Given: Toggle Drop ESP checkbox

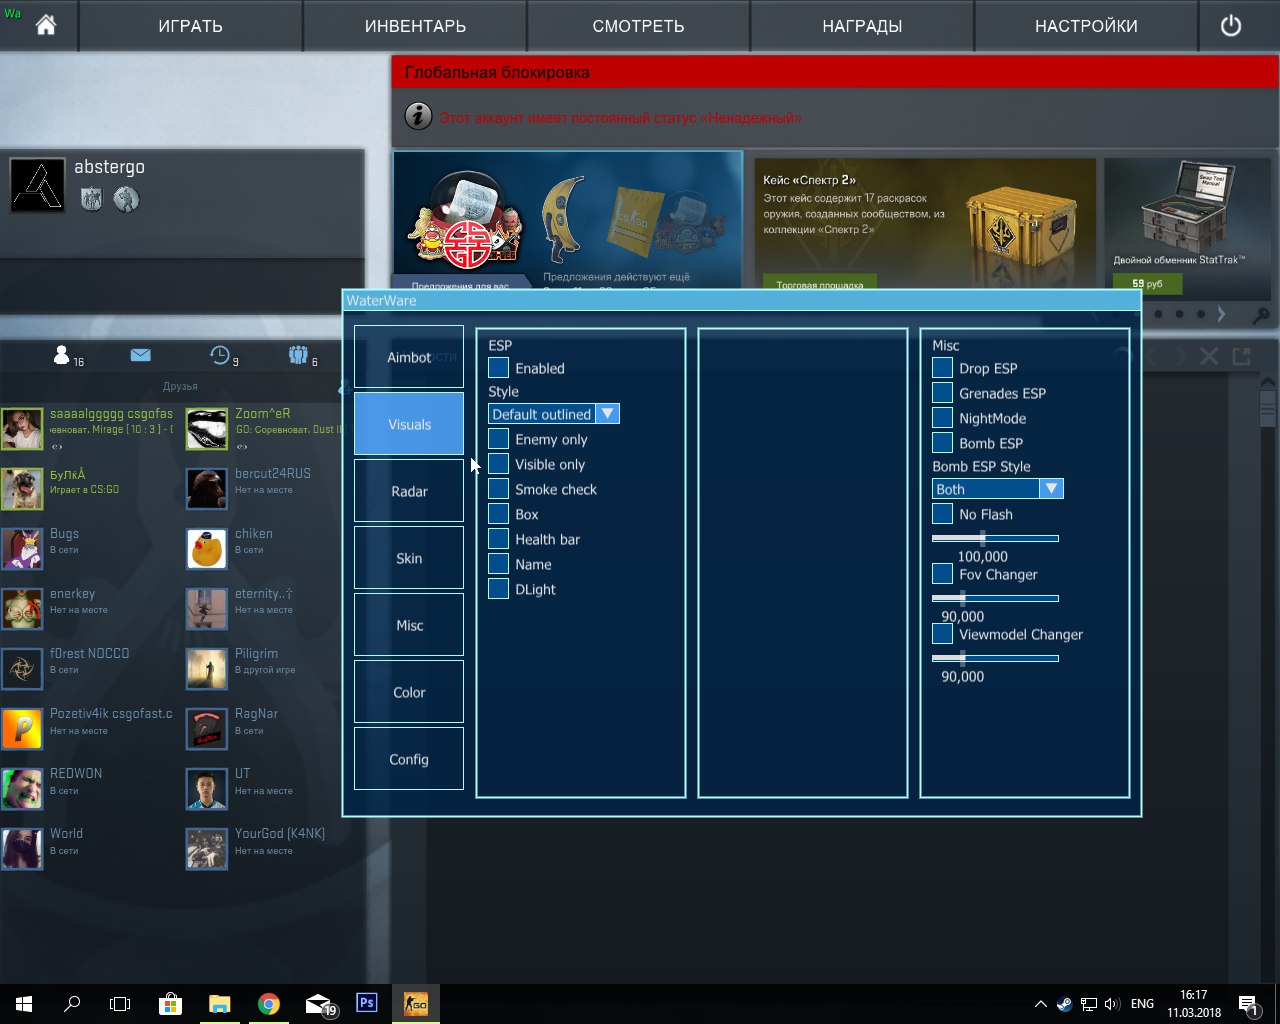Looking at the screenshot, I should tap(942, 368).
